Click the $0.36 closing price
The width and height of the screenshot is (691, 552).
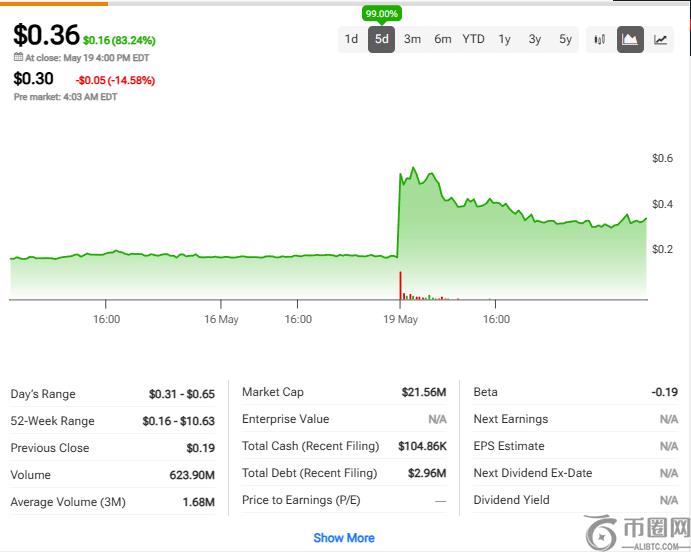coord(46,35)
